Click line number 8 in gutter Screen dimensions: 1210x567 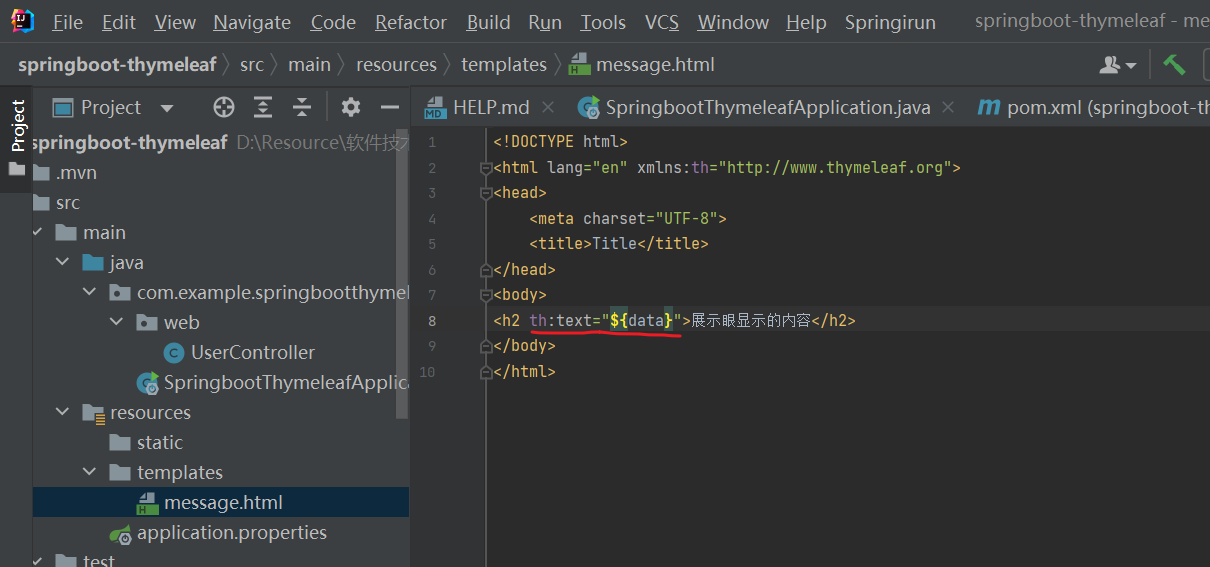431,321
